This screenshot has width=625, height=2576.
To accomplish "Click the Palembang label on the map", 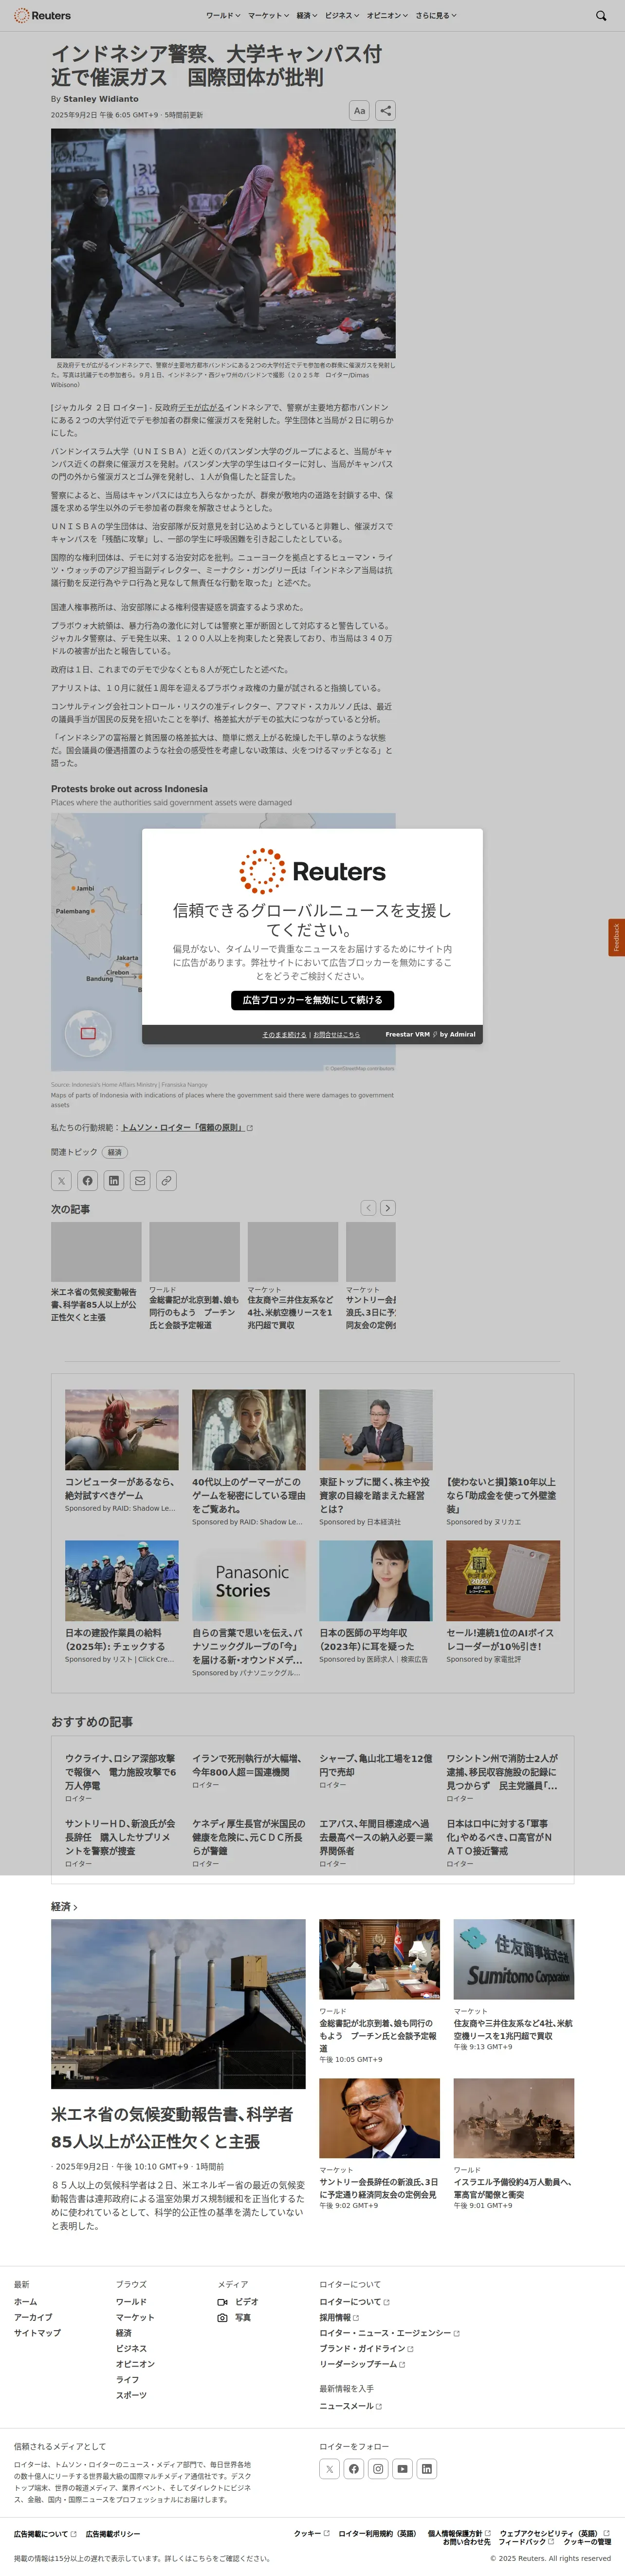I will [73, 911].
